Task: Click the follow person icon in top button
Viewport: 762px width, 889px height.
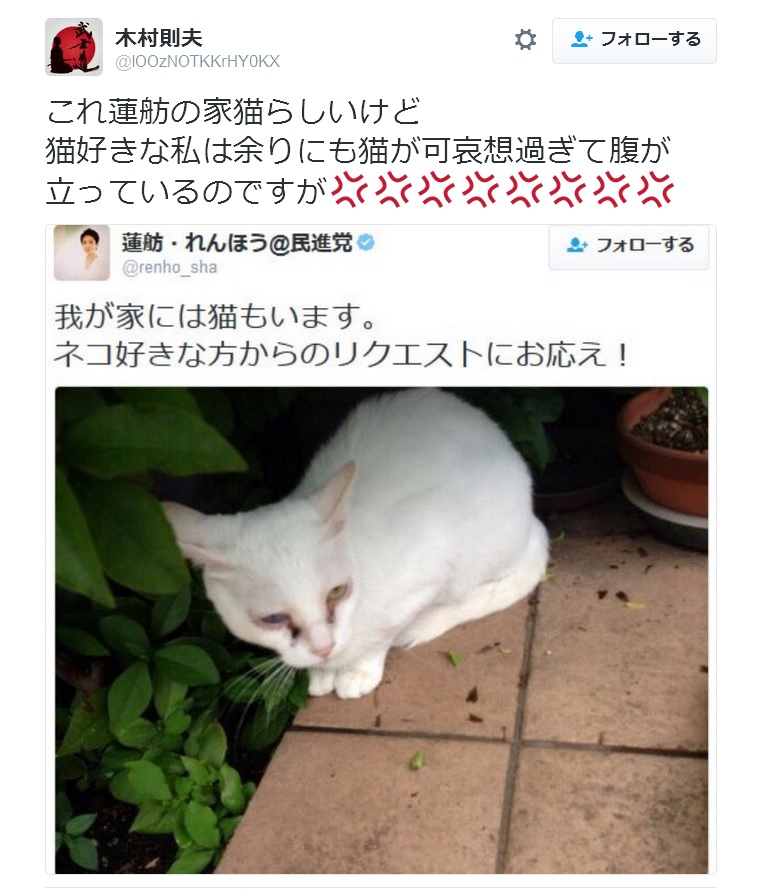Action: pyautogui.click(x=581, y=39)
